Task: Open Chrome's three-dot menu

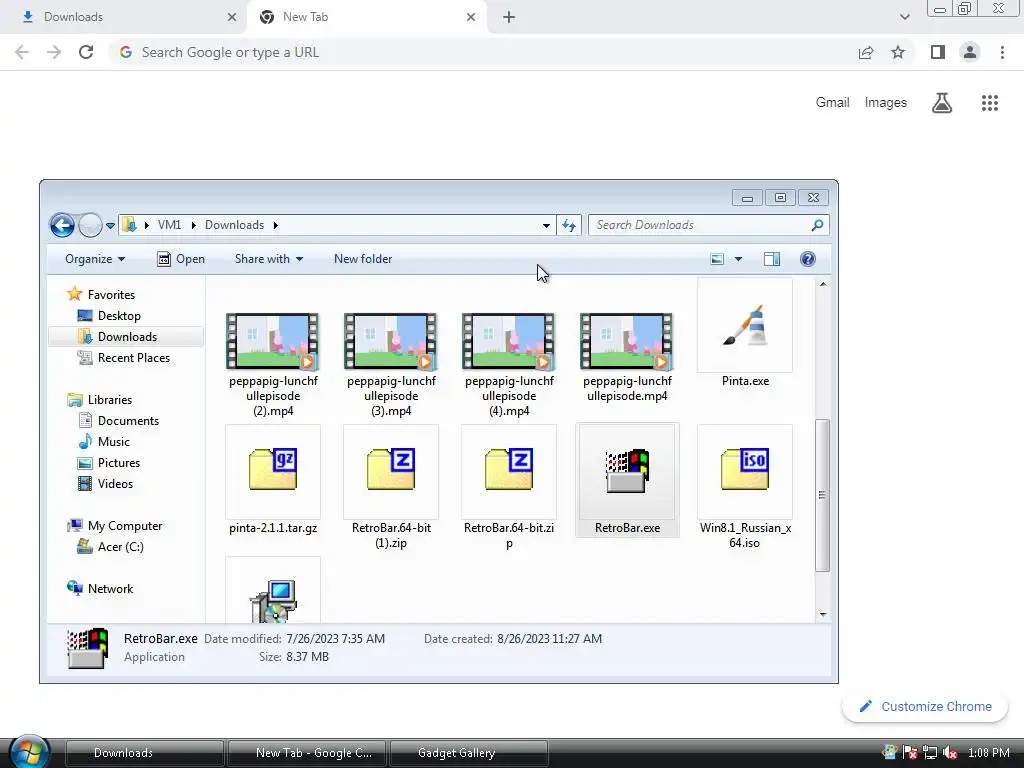Action: [1002, 52]
